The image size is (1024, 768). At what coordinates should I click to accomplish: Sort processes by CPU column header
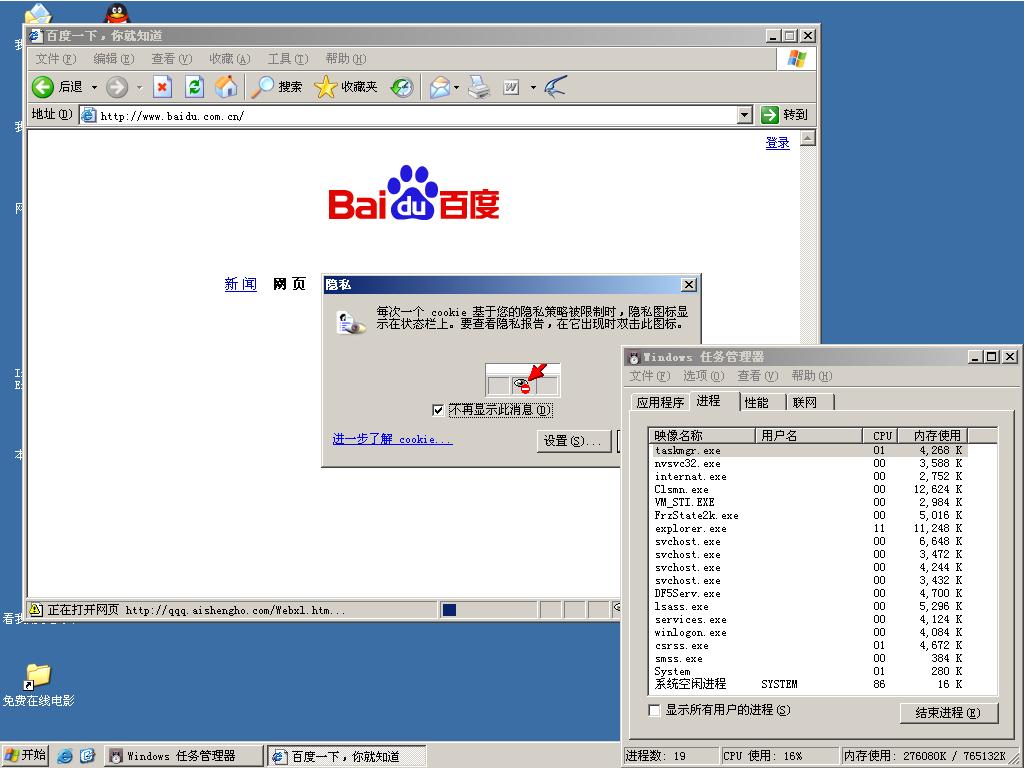(880, 436)
